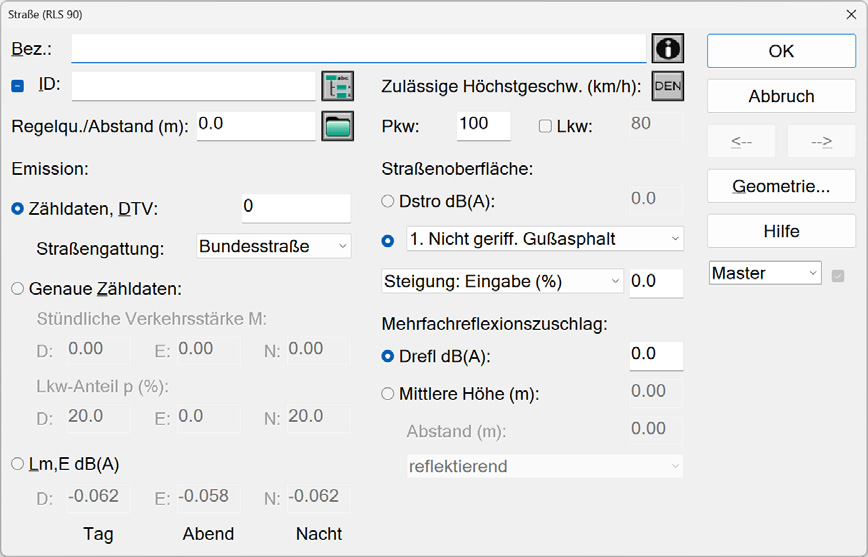This screenshot has width=868, height=557.
Task: Cancel with the Abbruch button
Action: [781, 96]
